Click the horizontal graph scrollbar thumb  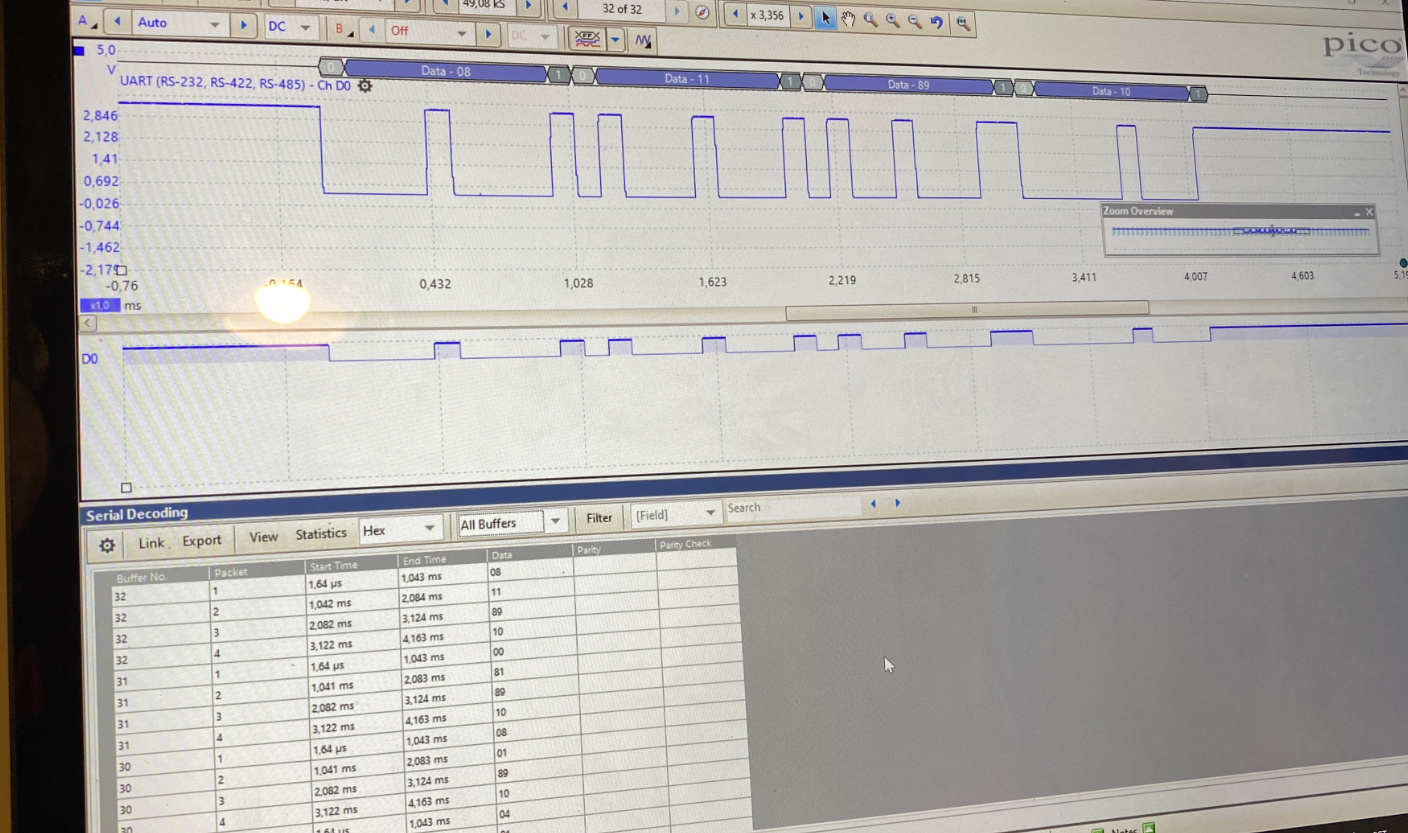tap(967, 310)
